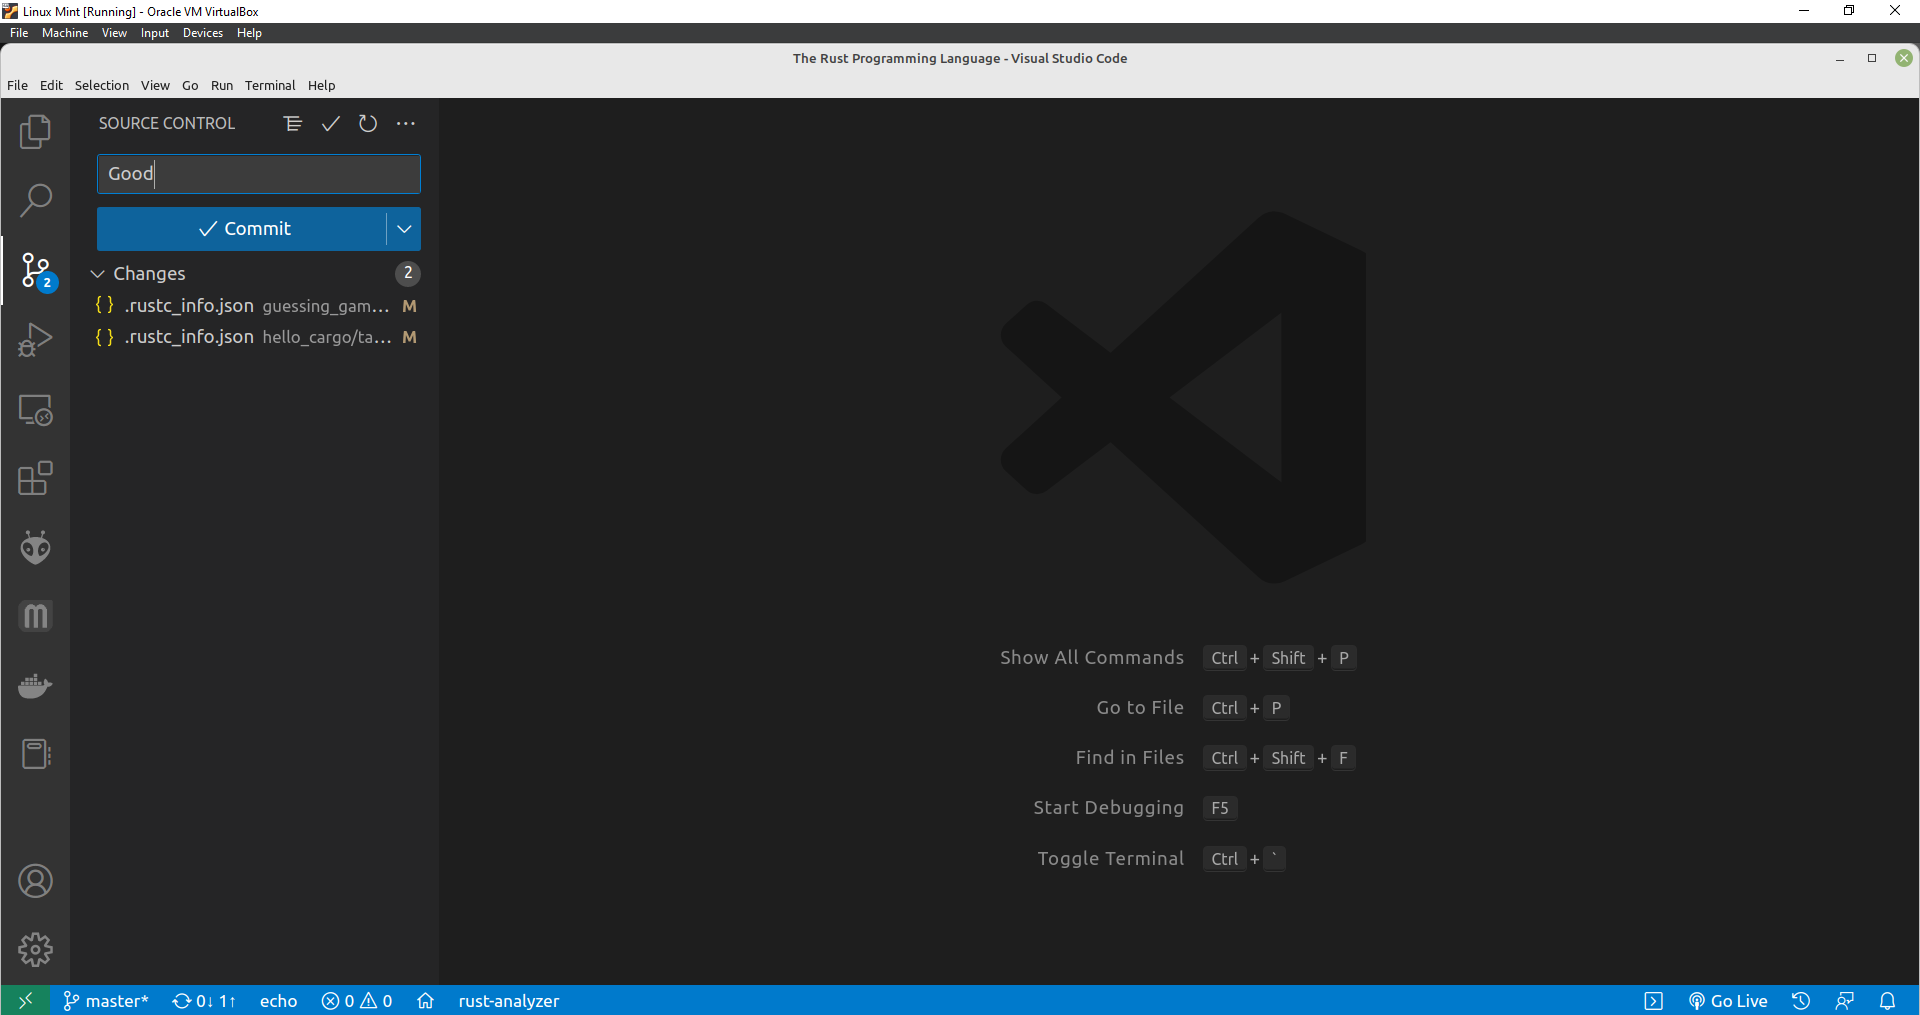
Task: Collapse the Changes section
Action: [x=97, y=273]
